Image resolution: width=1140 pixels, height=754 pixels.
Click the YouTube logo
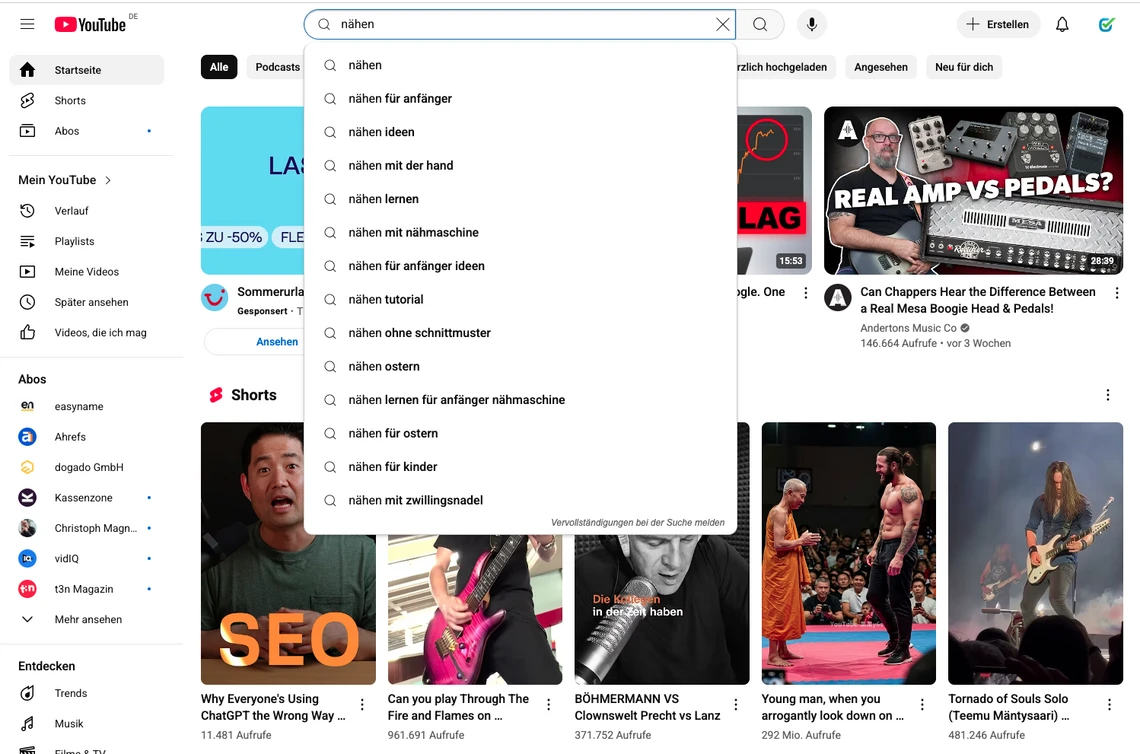pyautogui.click(x=90, y=24)
